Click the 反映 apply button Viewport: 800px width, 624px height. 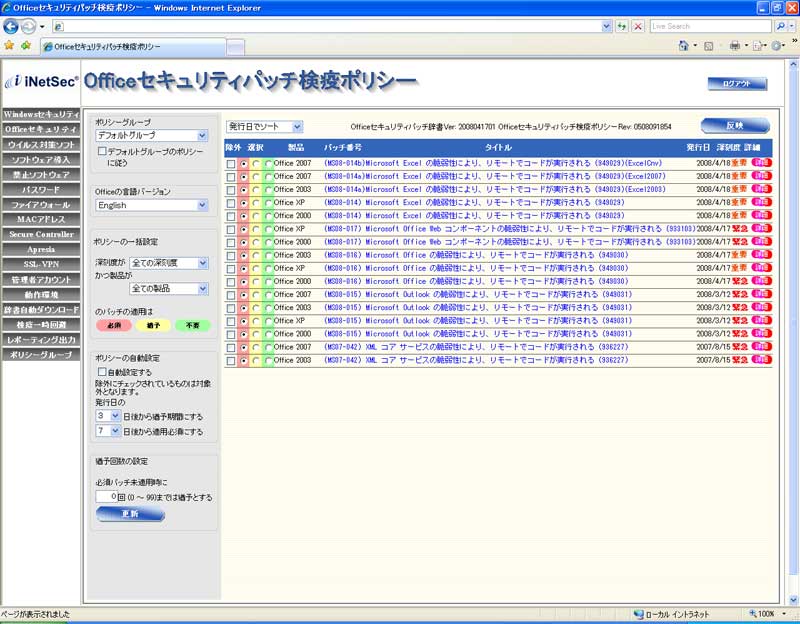(x=735, y=126)
